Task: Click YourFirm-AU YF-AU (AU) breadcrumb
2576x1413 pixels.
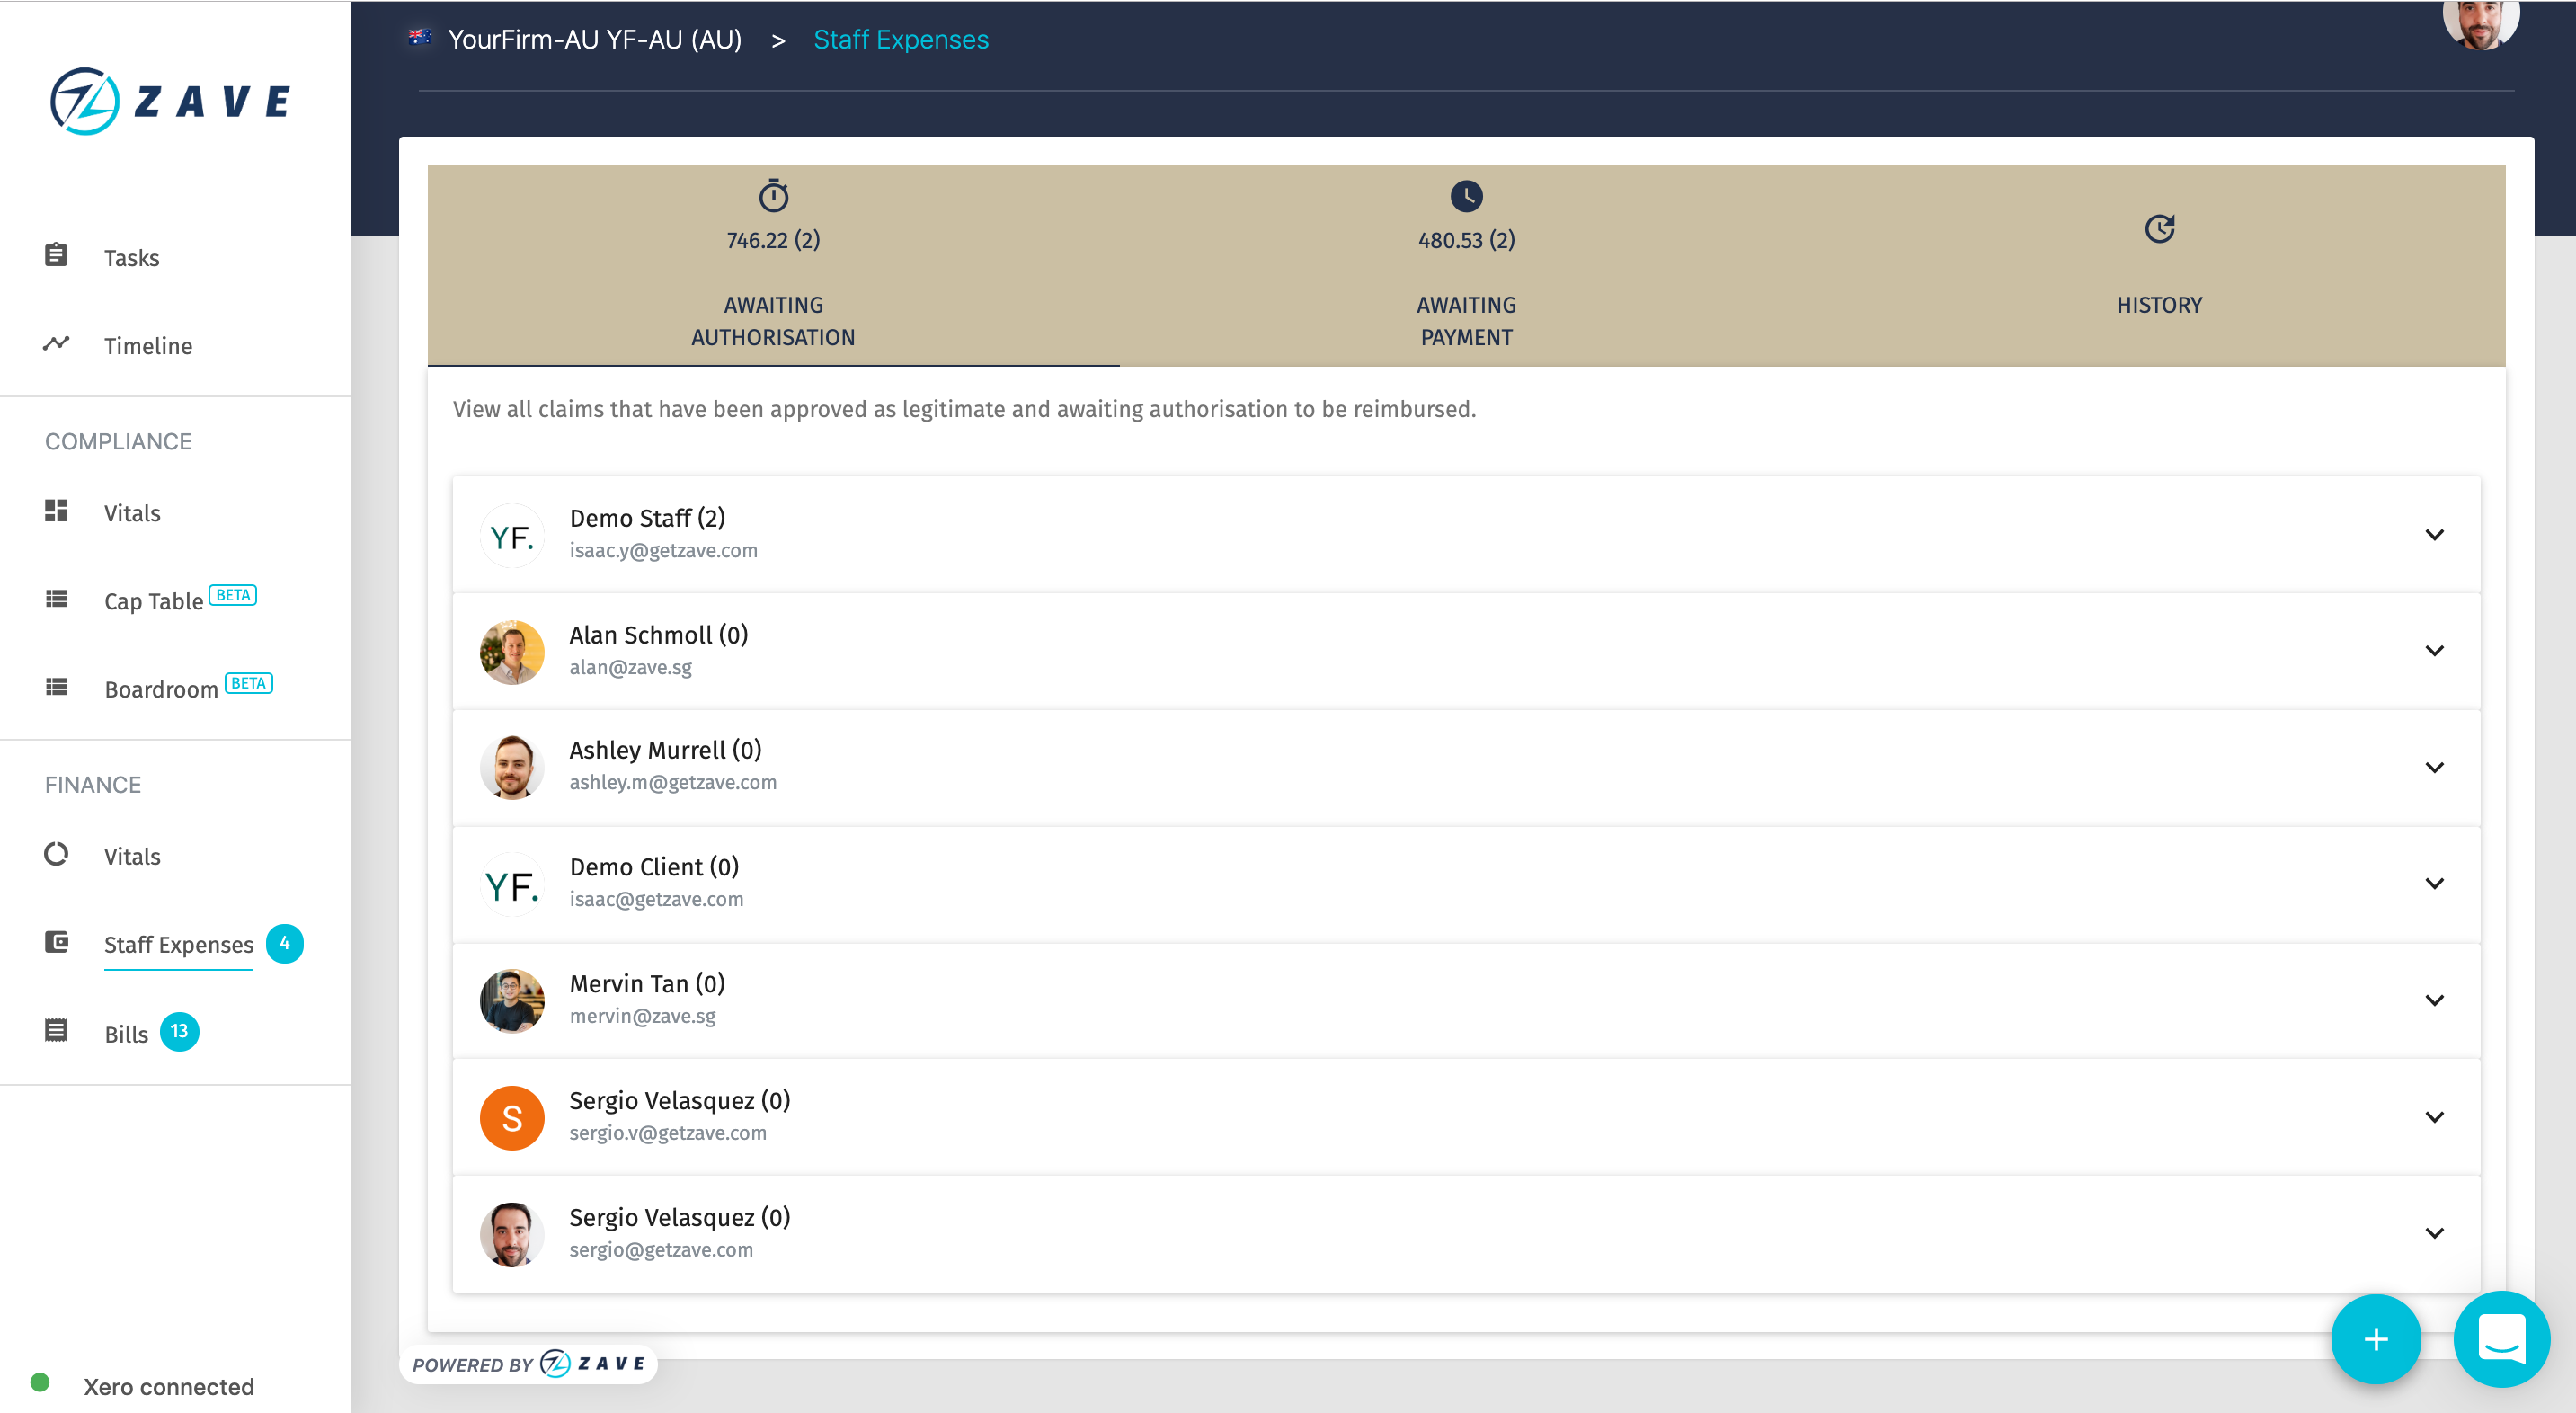Action: [595, 39]
